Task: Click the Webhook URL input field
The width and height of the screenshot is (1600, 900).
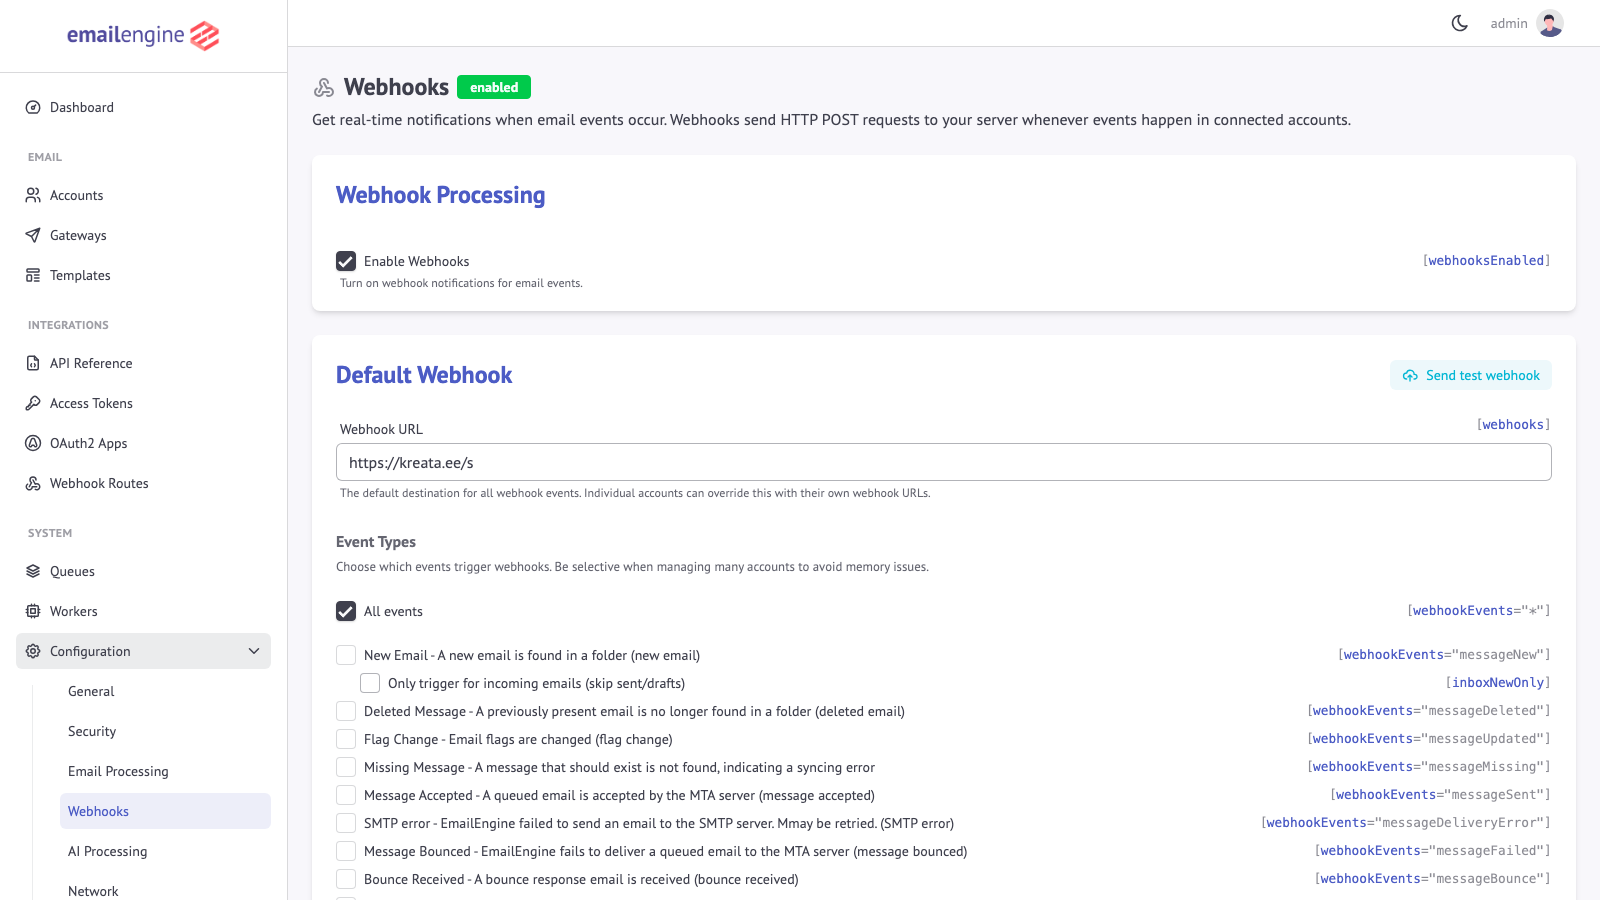Action: coord(943,462)
